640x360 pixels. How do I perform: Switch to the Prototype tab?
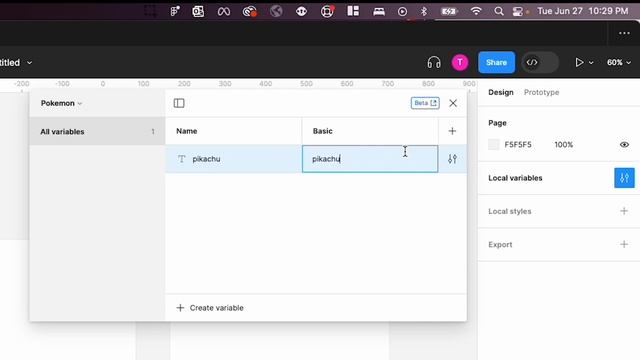tap(541, 92)
